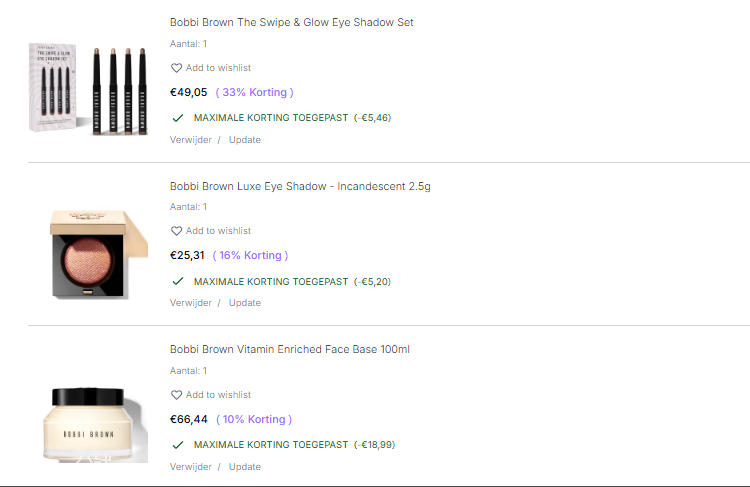Viewport: 750px width, 487px height.
Task: Click green checkmark beside the €18,99 discount
Action: point(178,444)
